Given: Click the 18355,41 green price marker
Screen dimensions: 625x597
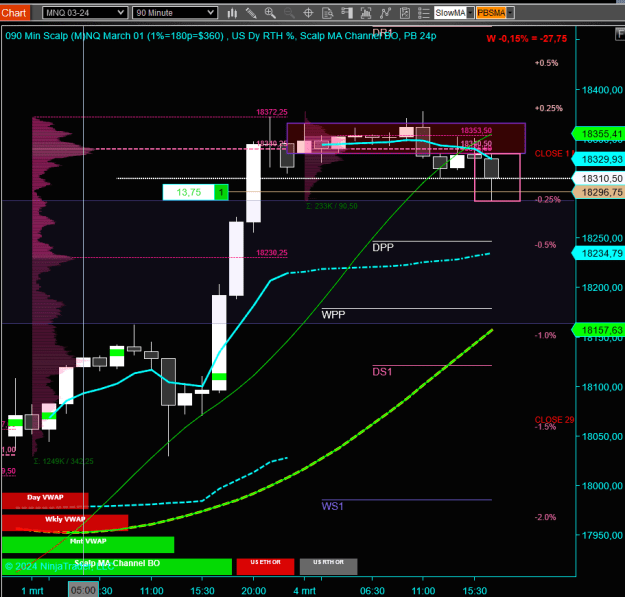Looking at the screenshot, I should 598,134.
